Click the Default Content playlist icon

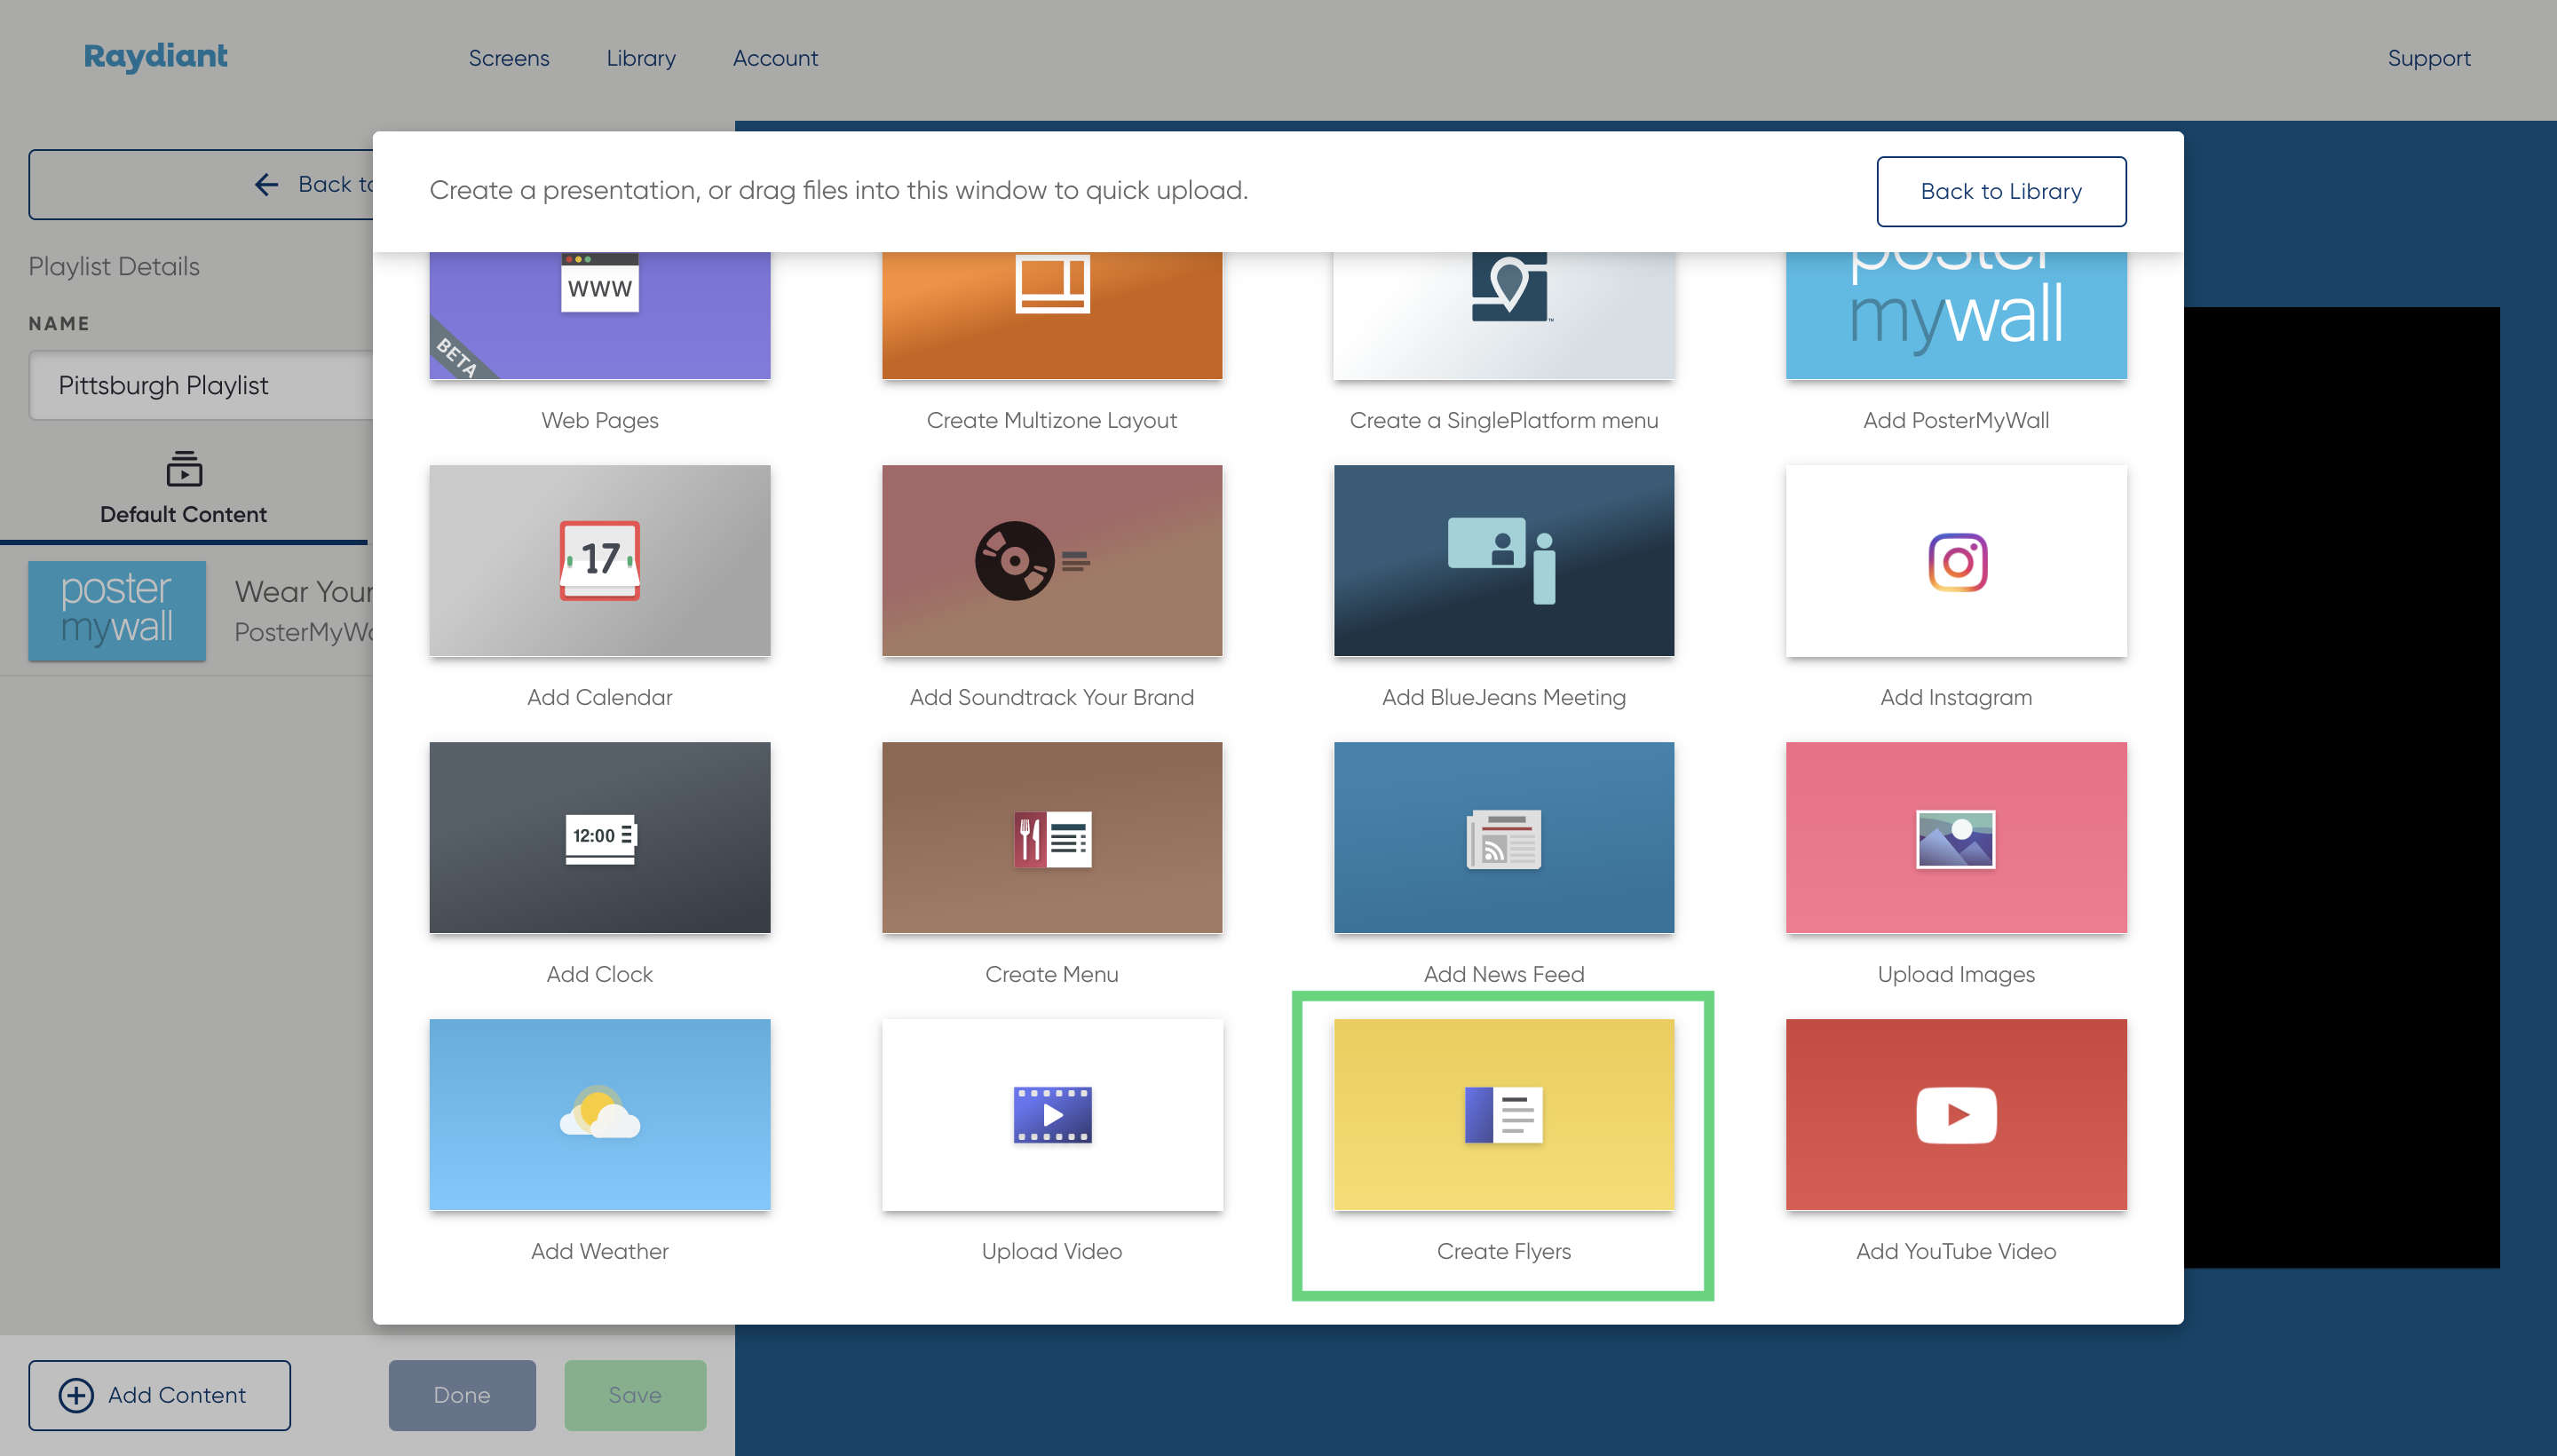pyautogui.click(x=184, y=468)
